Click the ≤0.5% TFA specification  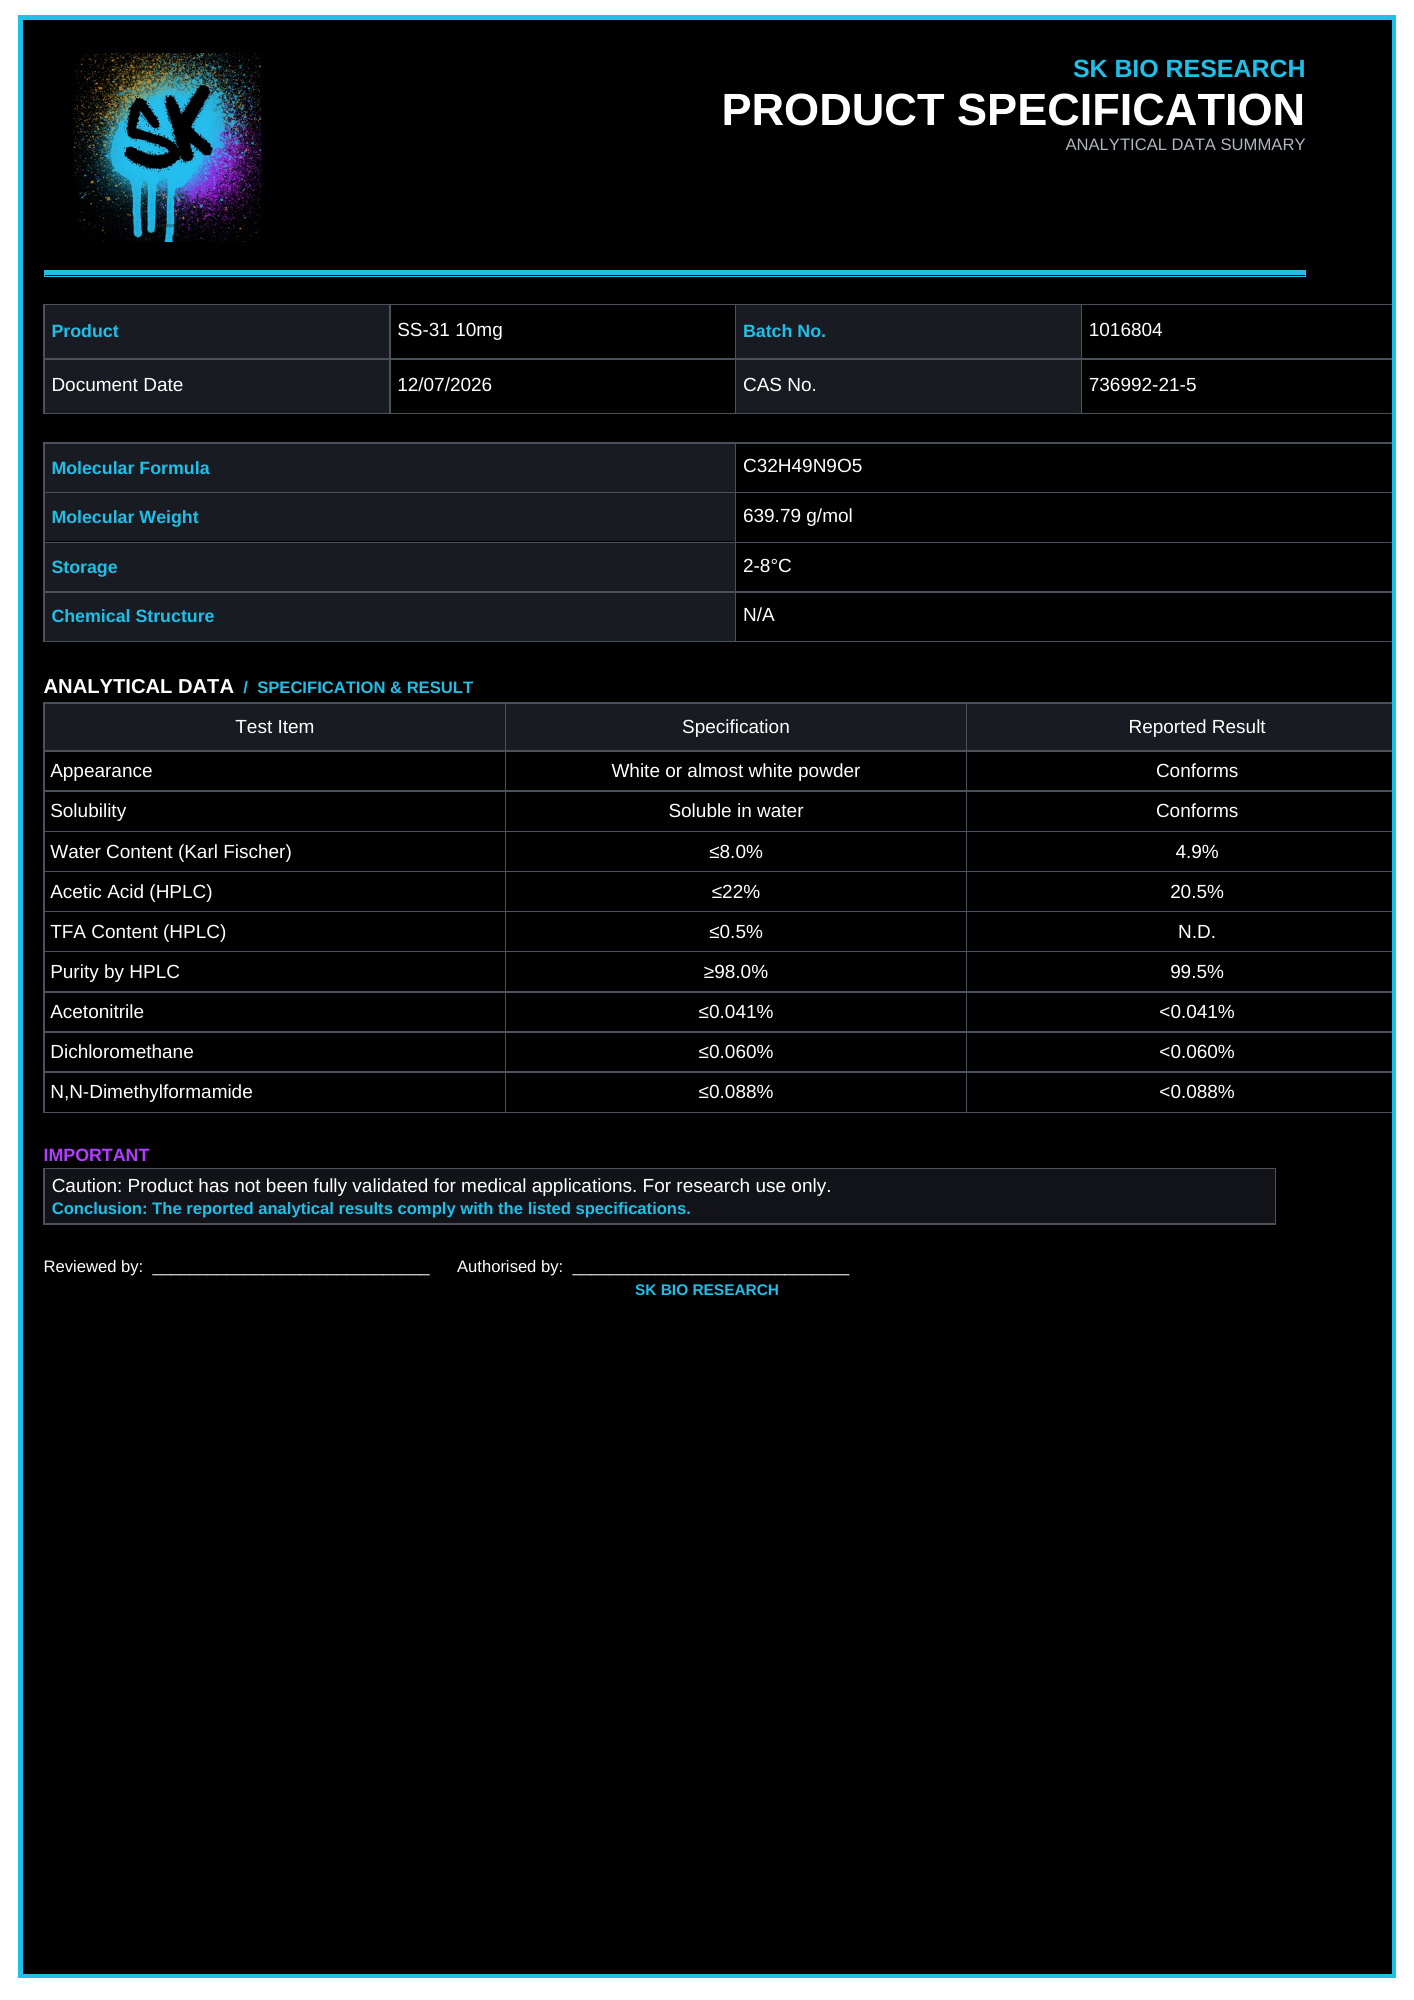pyautogui.click(x=736, y=932)
